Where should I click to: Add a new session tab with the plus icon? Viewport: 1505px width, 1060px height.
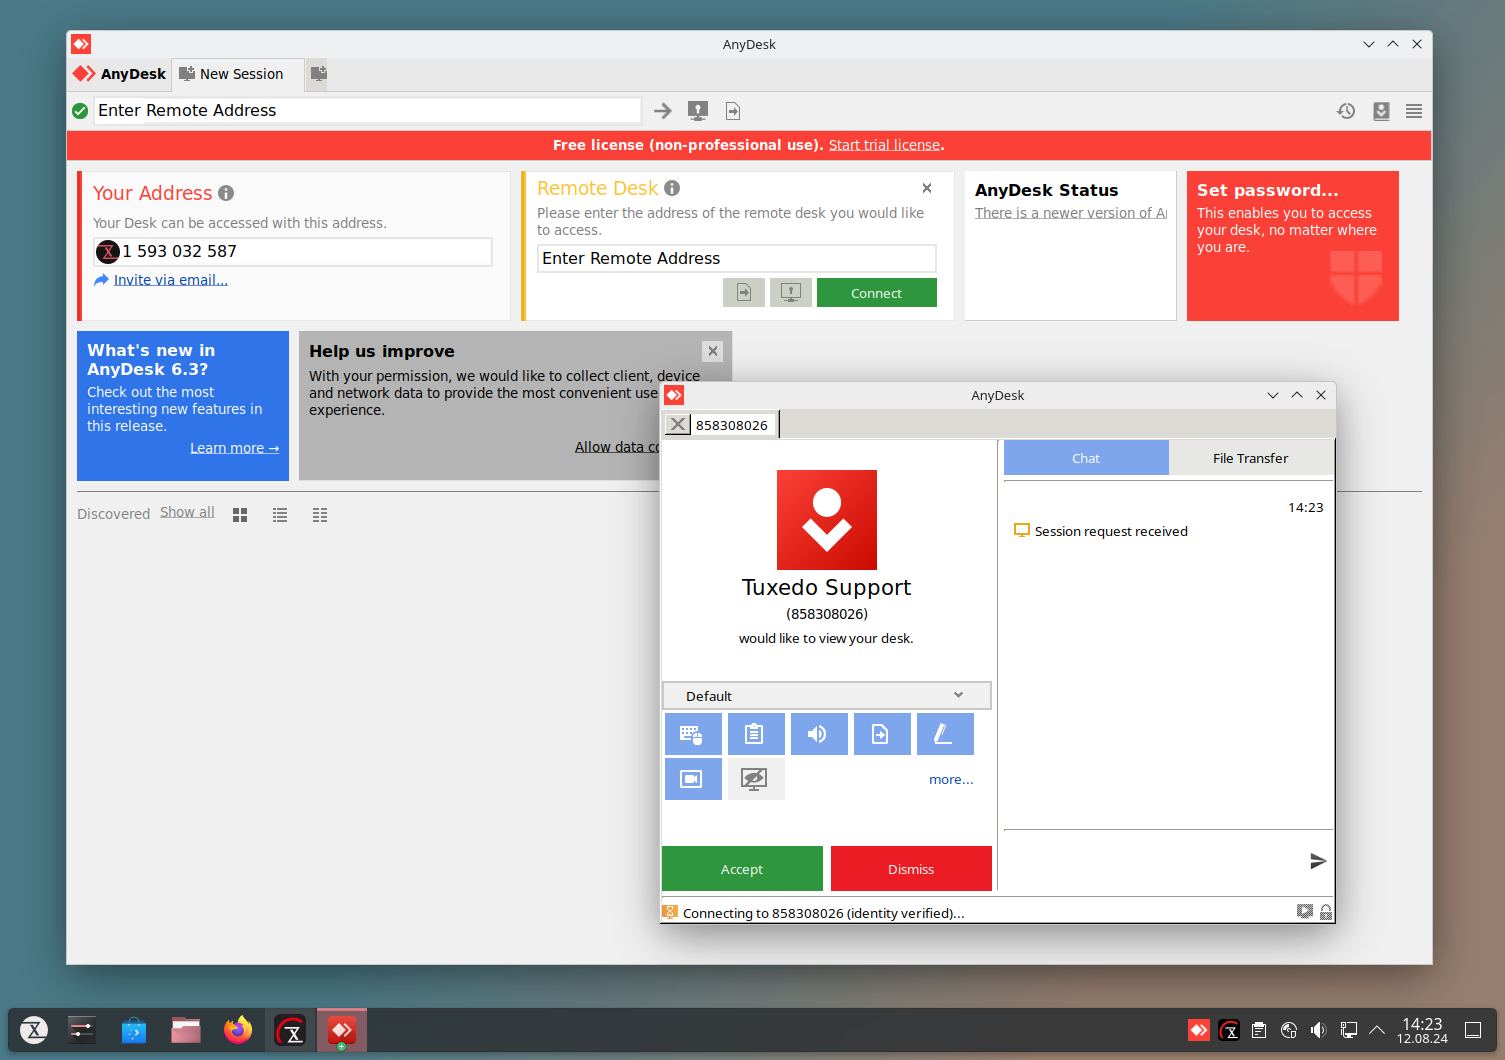coord(318,74)
